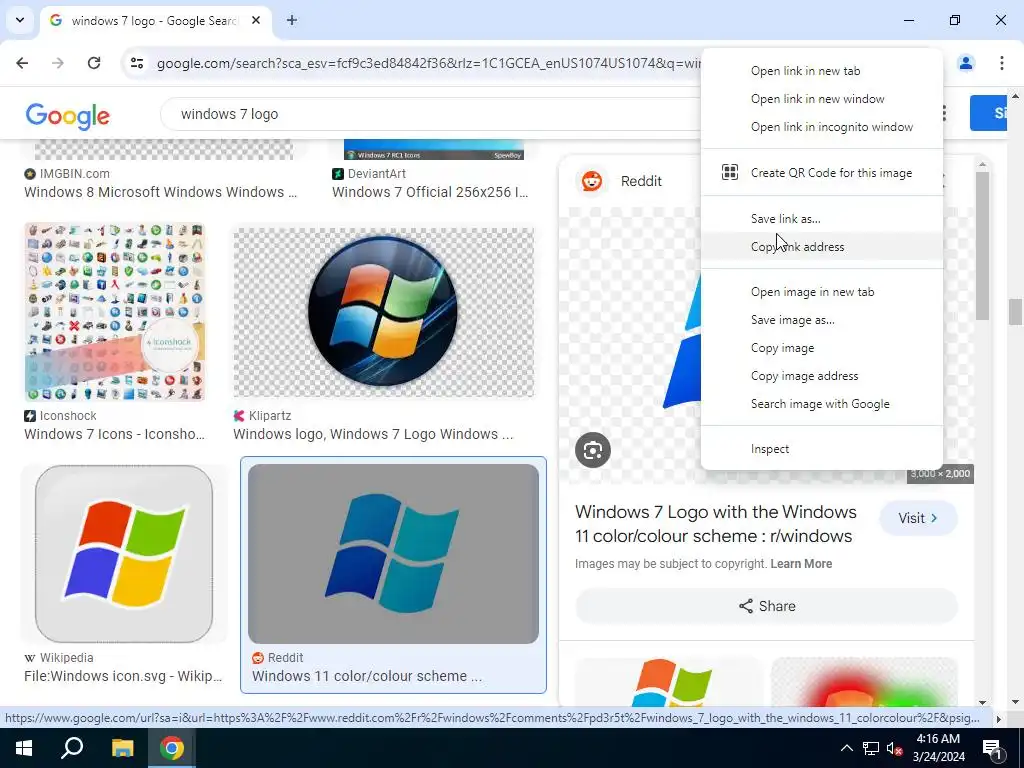
Task: Open taskbar search magnifier
Action: 72,748
